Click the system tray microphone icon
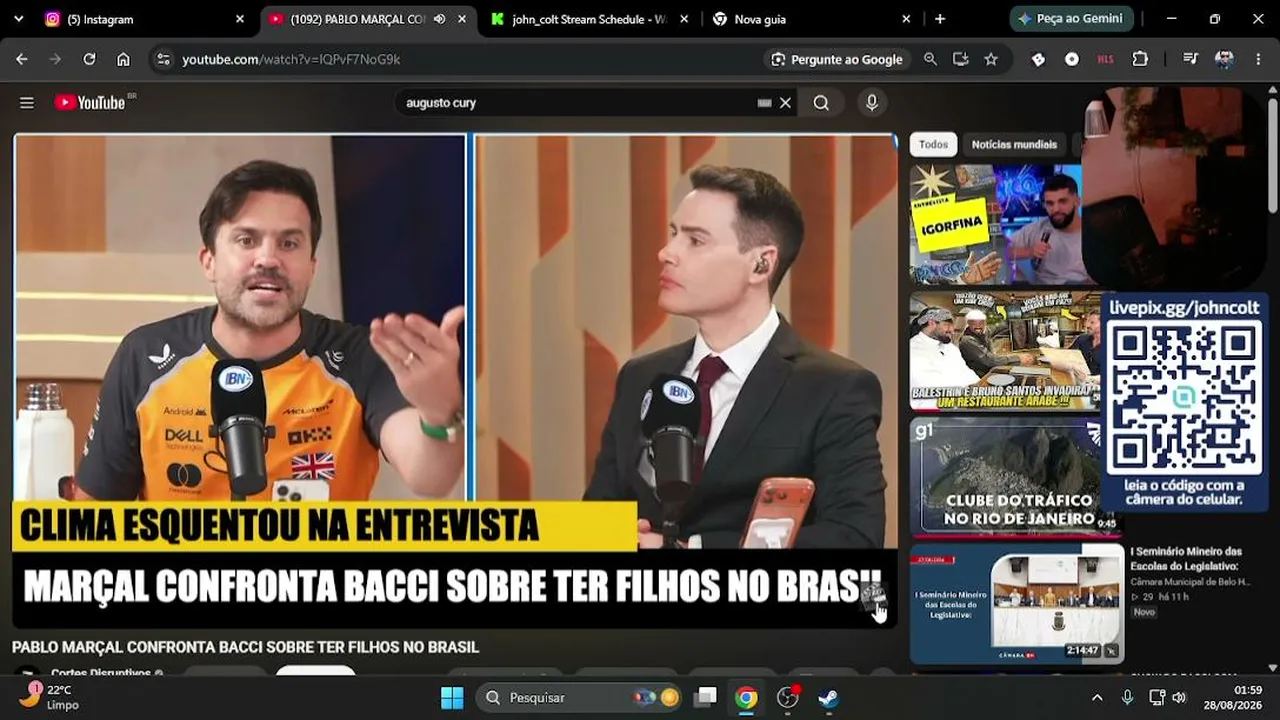1280x720 pixels. point(1127,697)
